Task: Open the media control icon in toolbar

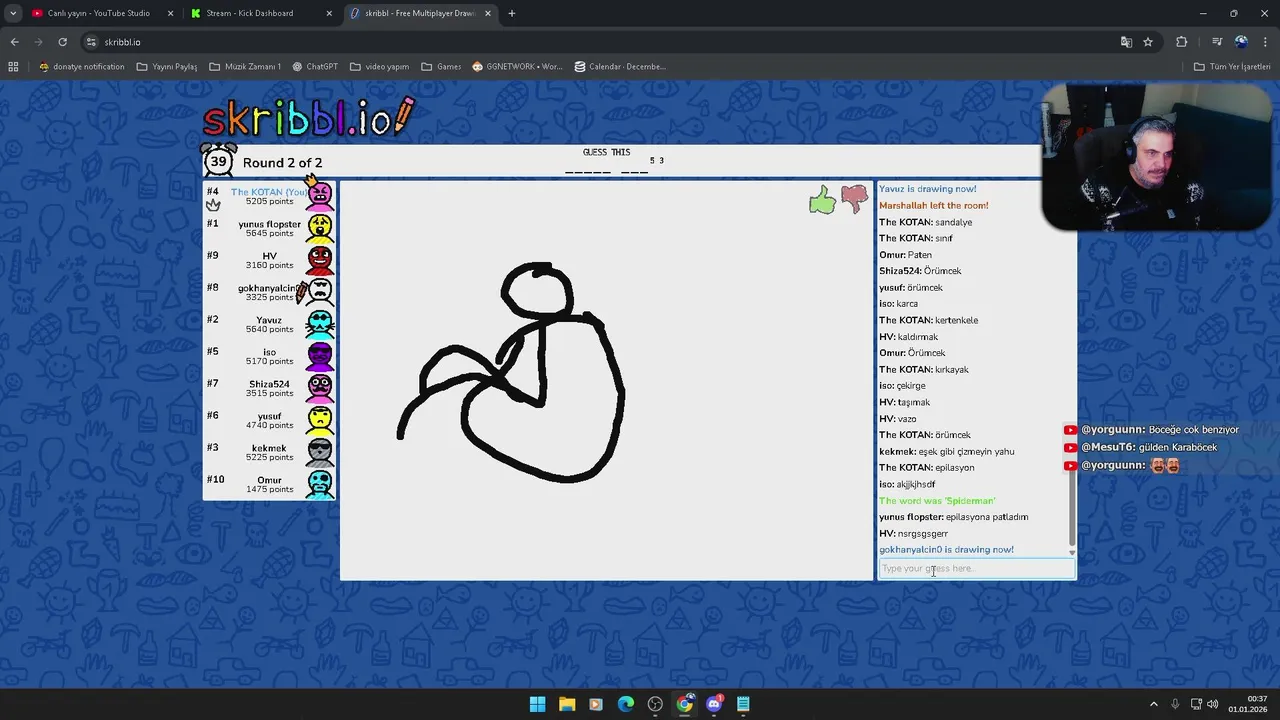Action: [x=1217, y=42]
